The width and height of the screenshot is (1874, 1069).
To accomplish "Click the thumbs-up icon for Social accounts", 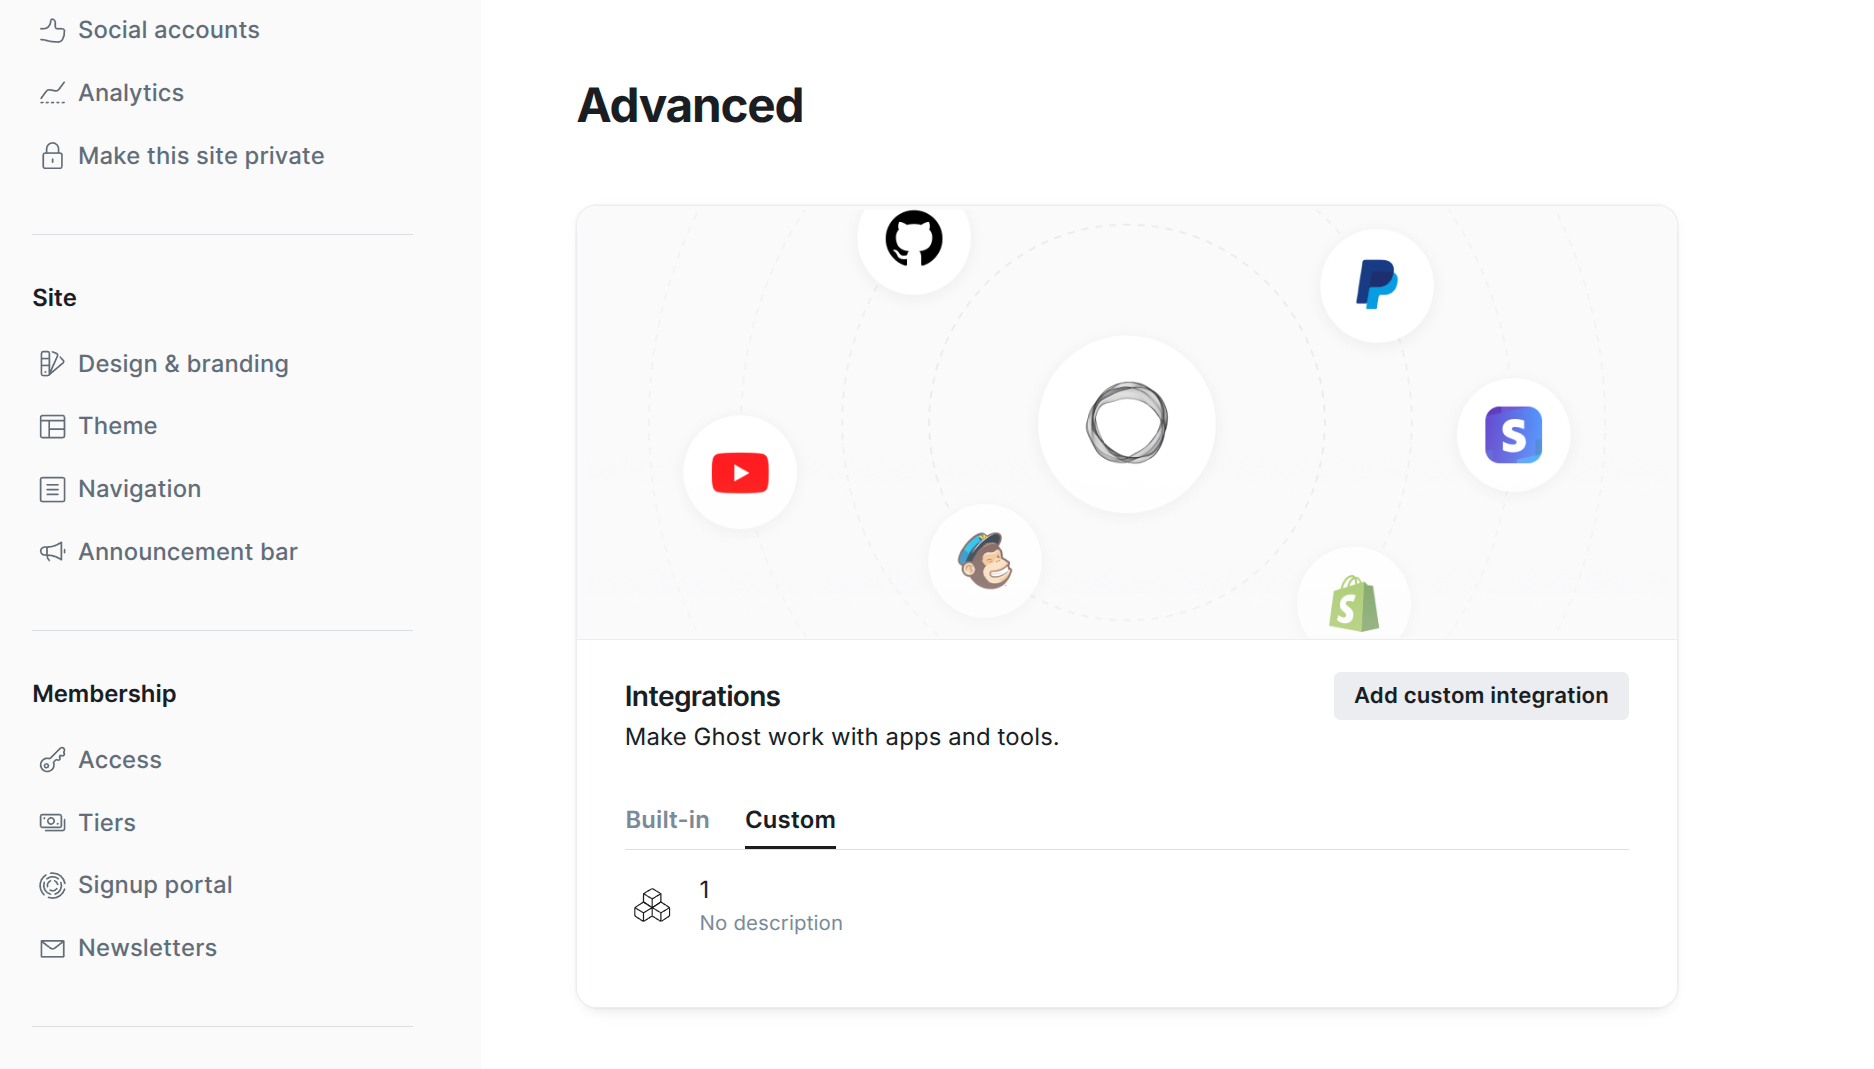I will (53, 30).
